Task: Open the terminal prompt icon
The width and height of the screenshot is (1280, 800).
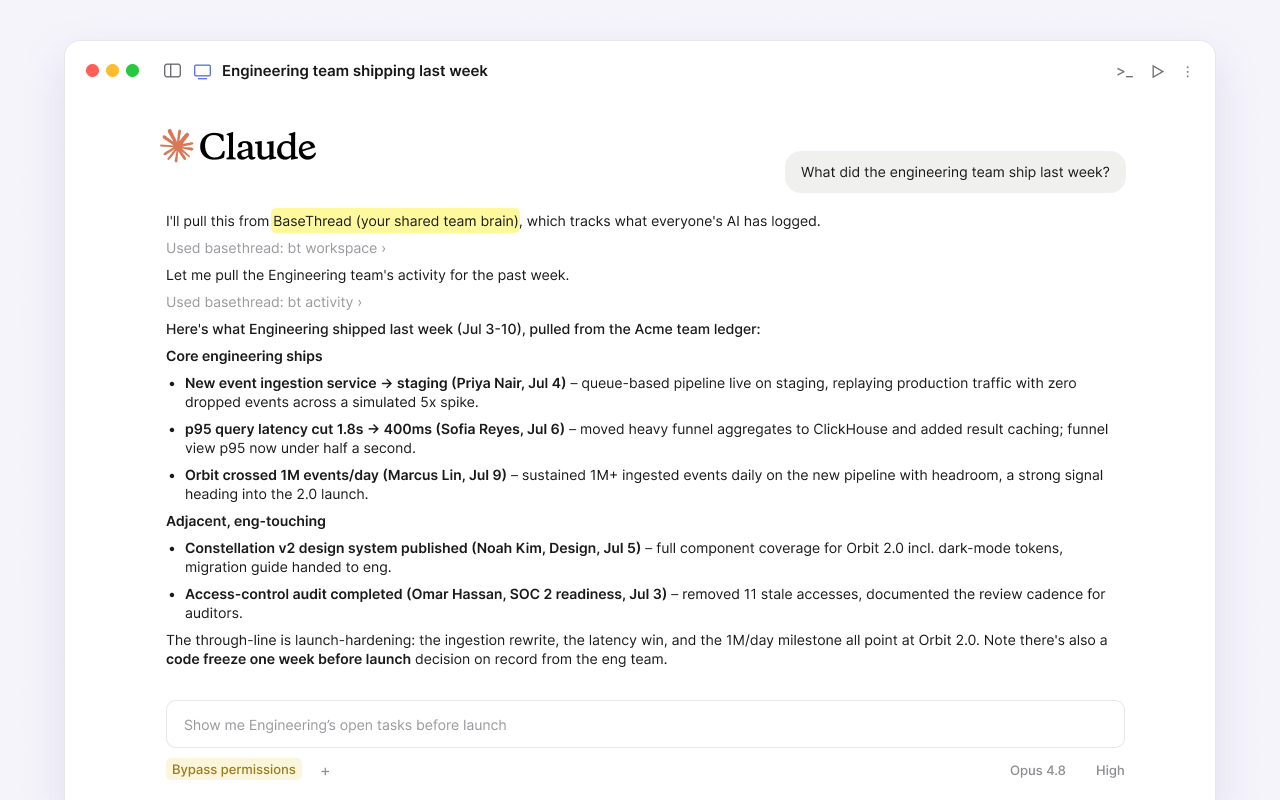Action: click(x=1125, y=72)
